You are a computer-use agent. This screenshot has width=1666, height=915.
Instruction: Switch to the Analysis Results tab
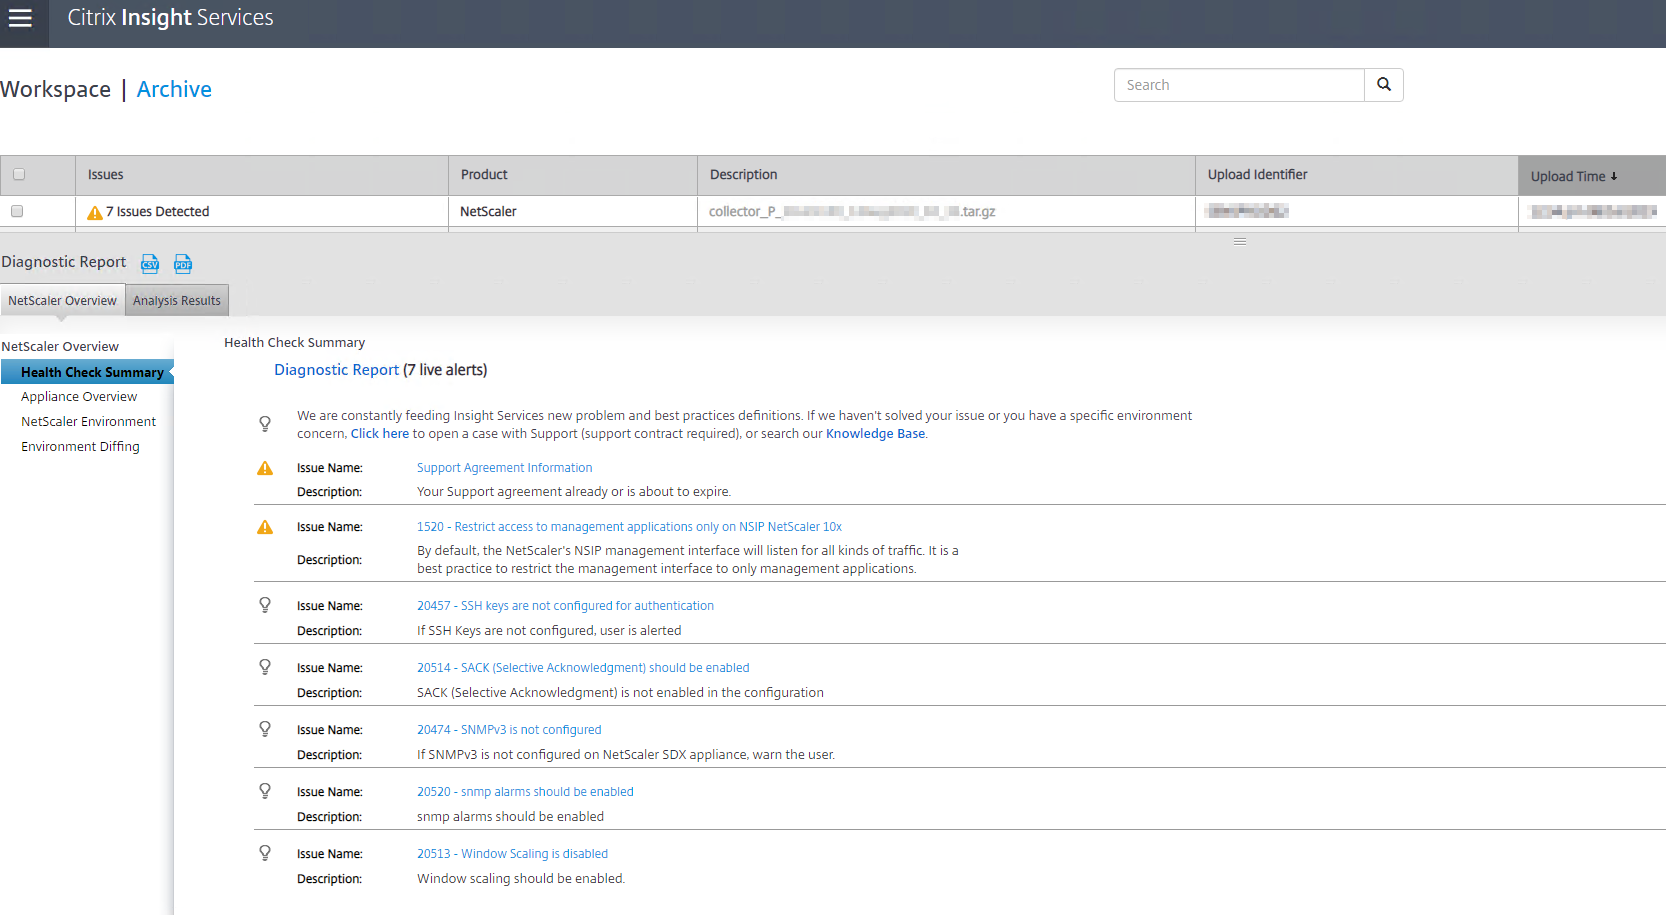click(x=177, y=301)
